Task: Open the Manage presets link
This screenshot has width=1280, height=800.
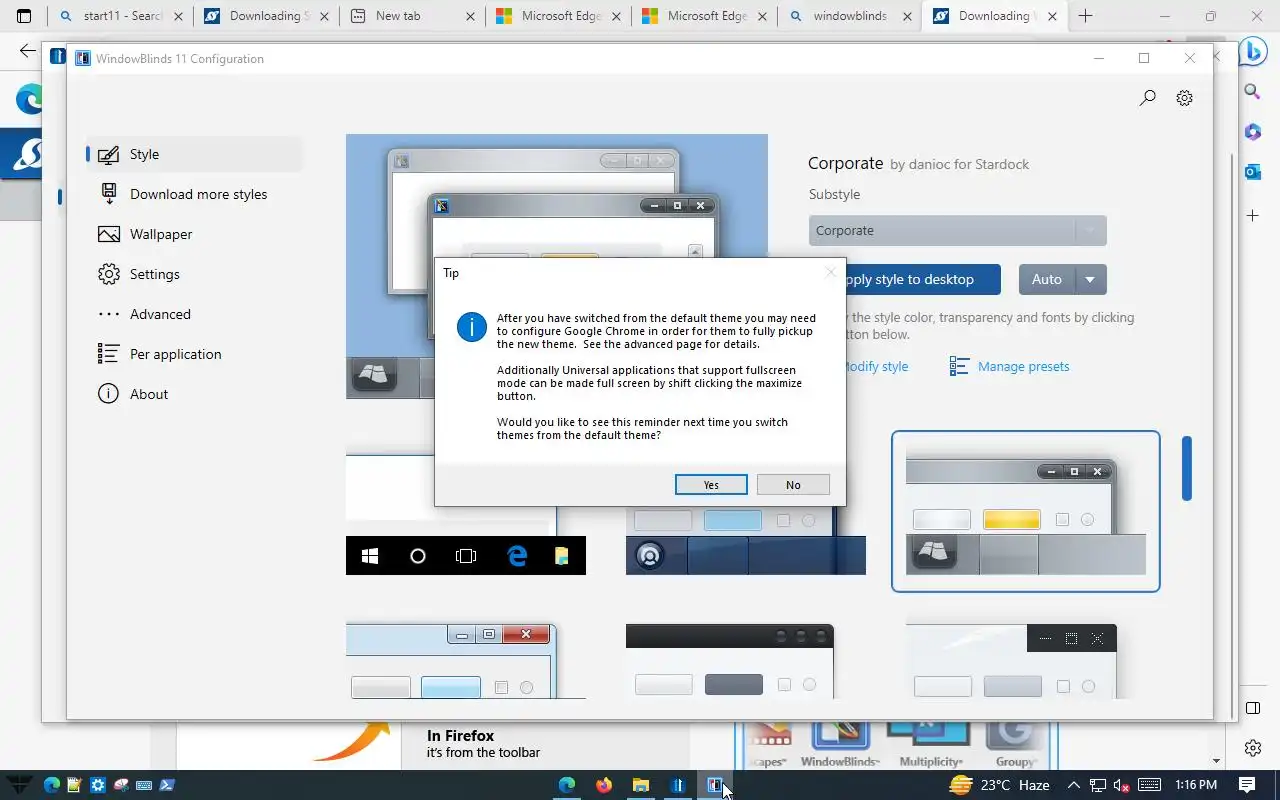Action: pos(1023,367)
